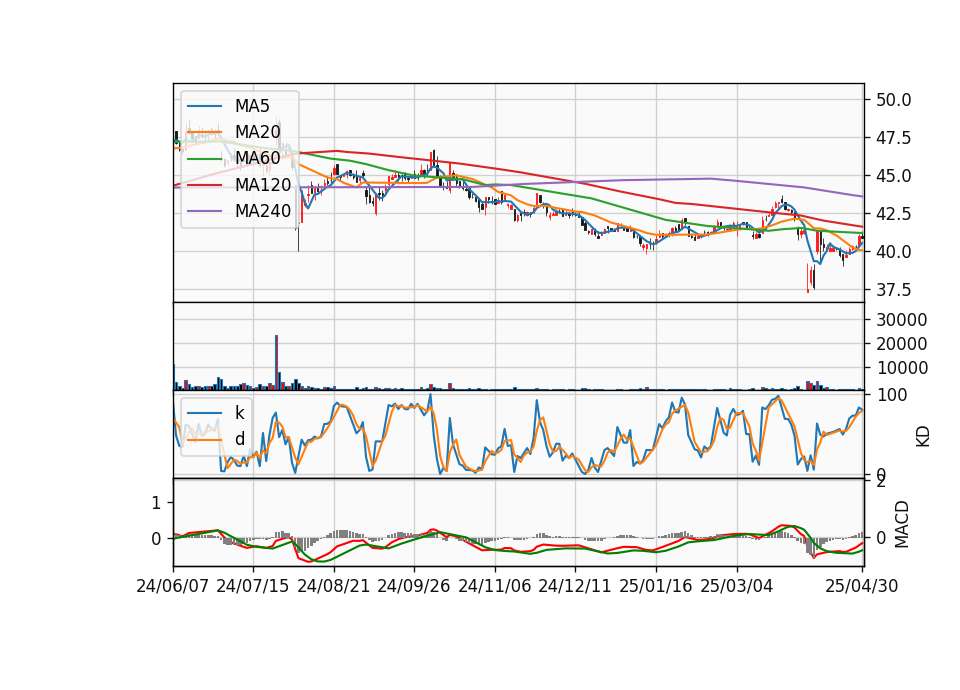Click the 42.5 price axis tick

click(893, 214)
